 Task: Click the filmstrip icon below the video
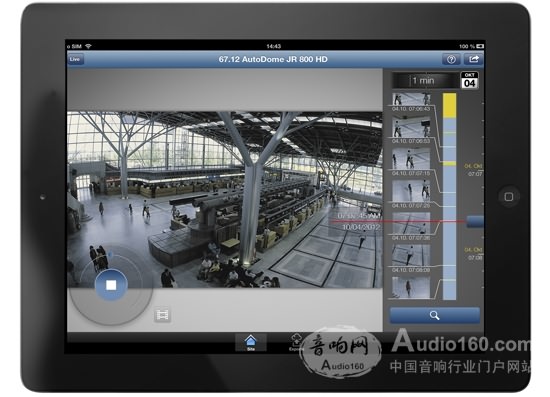pyautogui.click(x=162, y=315)
